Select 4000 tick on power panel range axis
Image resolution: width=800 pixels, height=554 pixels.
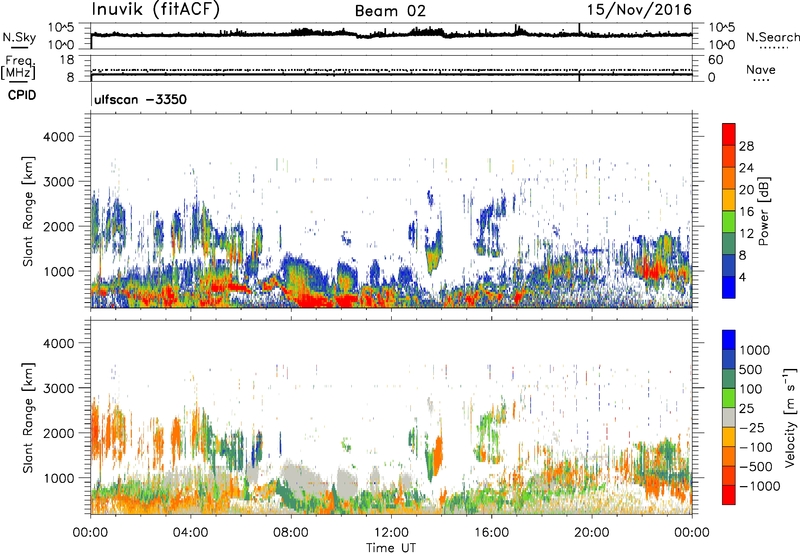coord(59,137)
